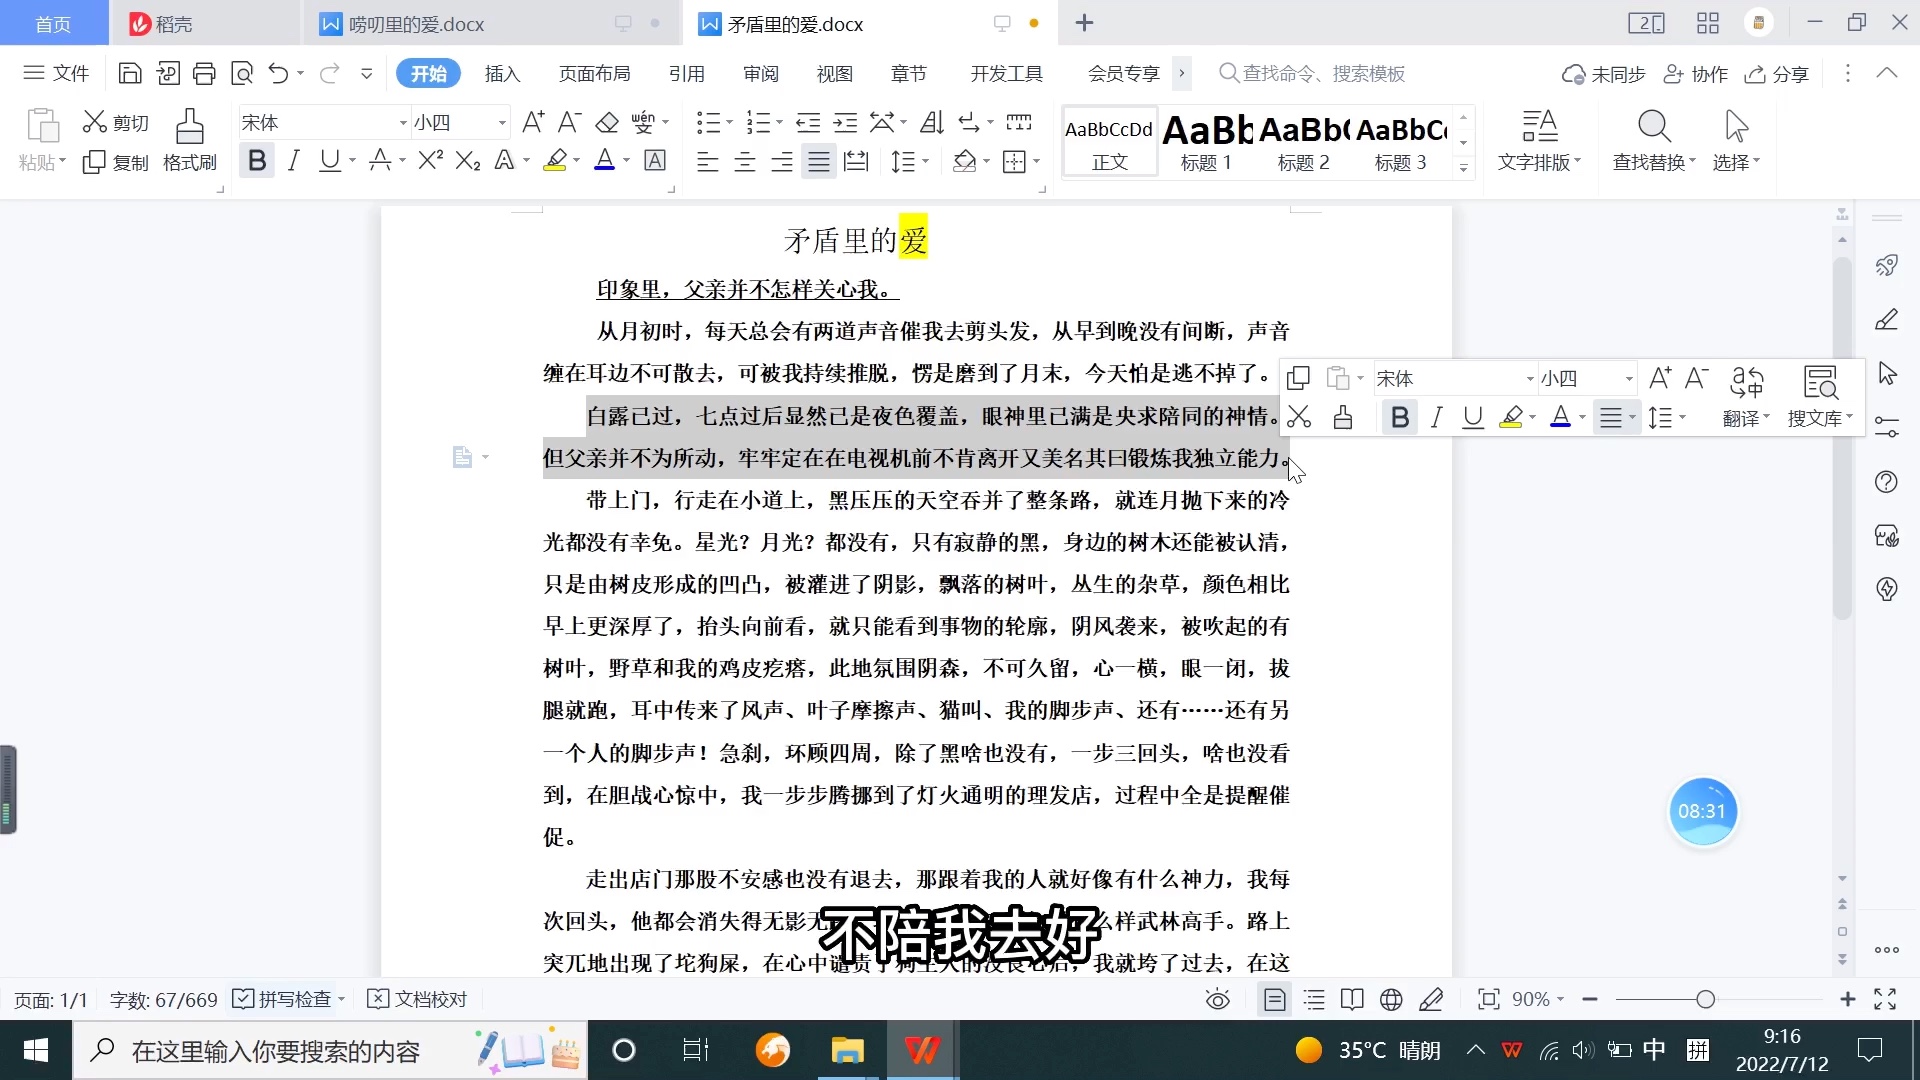This screenshot has height=1080, width=1920.
Task: Increase paragraph indent
Action: [x=846, y=122]
